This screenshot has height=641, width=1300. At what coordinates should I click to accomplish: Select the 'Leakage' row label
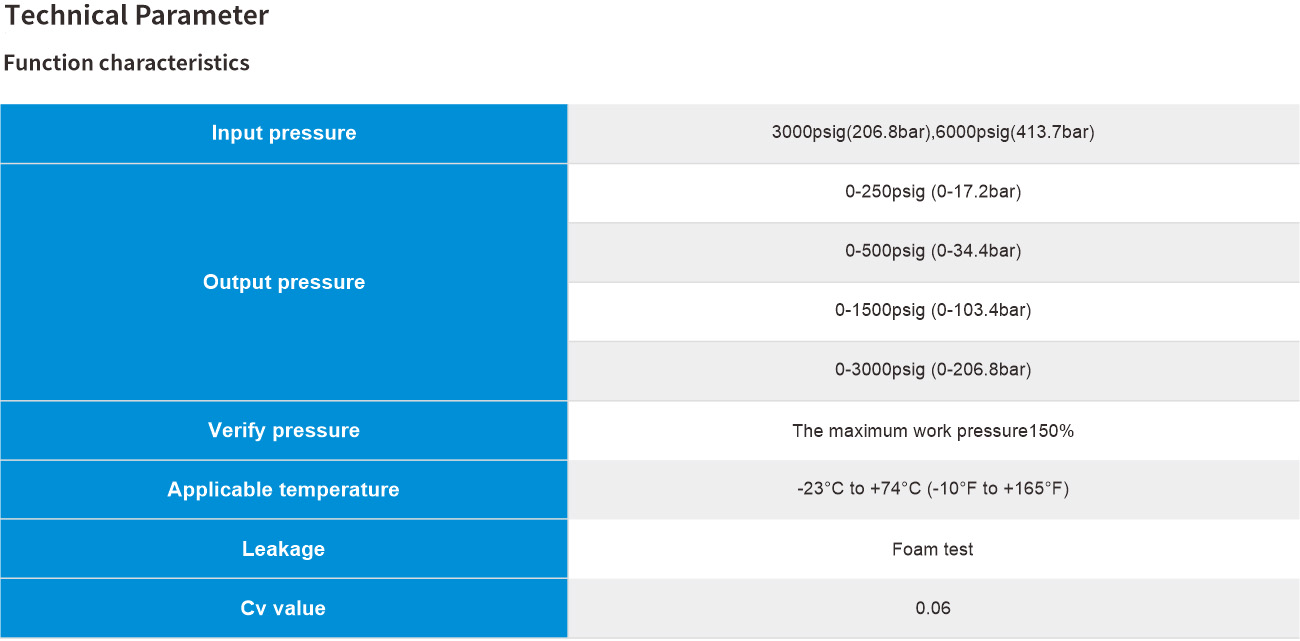tap(284, 549)
